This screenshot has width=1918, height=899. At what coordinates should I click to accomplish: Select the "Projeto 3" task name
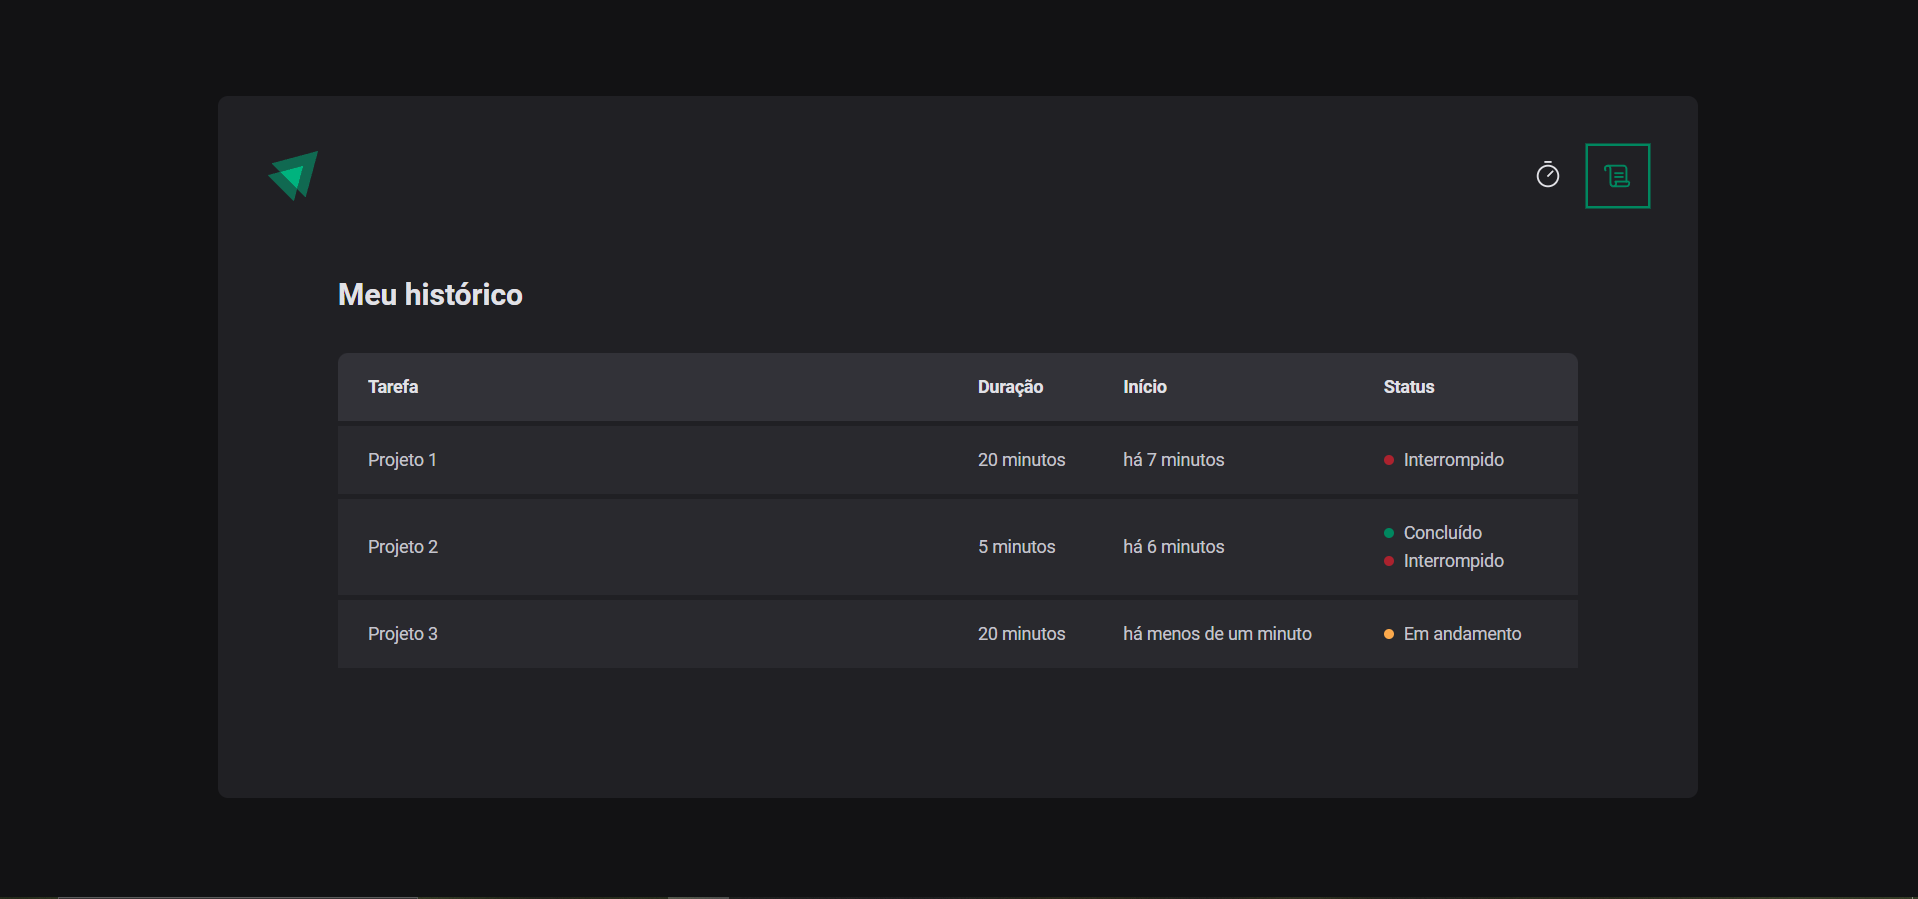pyautogui.click(x=403, y=634)
